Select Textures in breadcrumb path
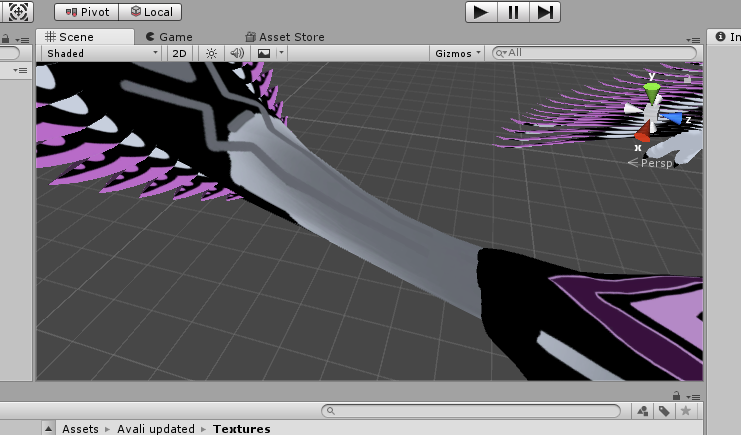 [241, 429]
